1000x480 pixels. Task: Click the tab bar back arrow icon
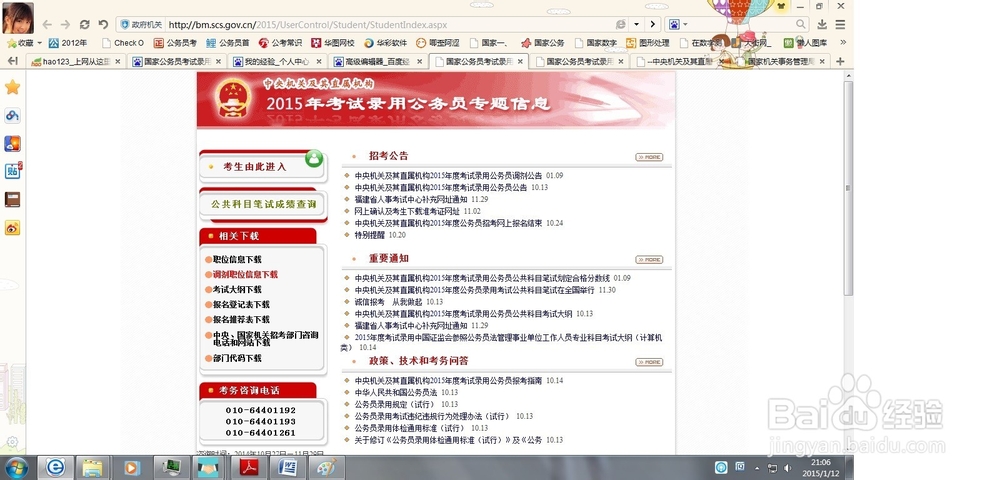pos(12,61)
